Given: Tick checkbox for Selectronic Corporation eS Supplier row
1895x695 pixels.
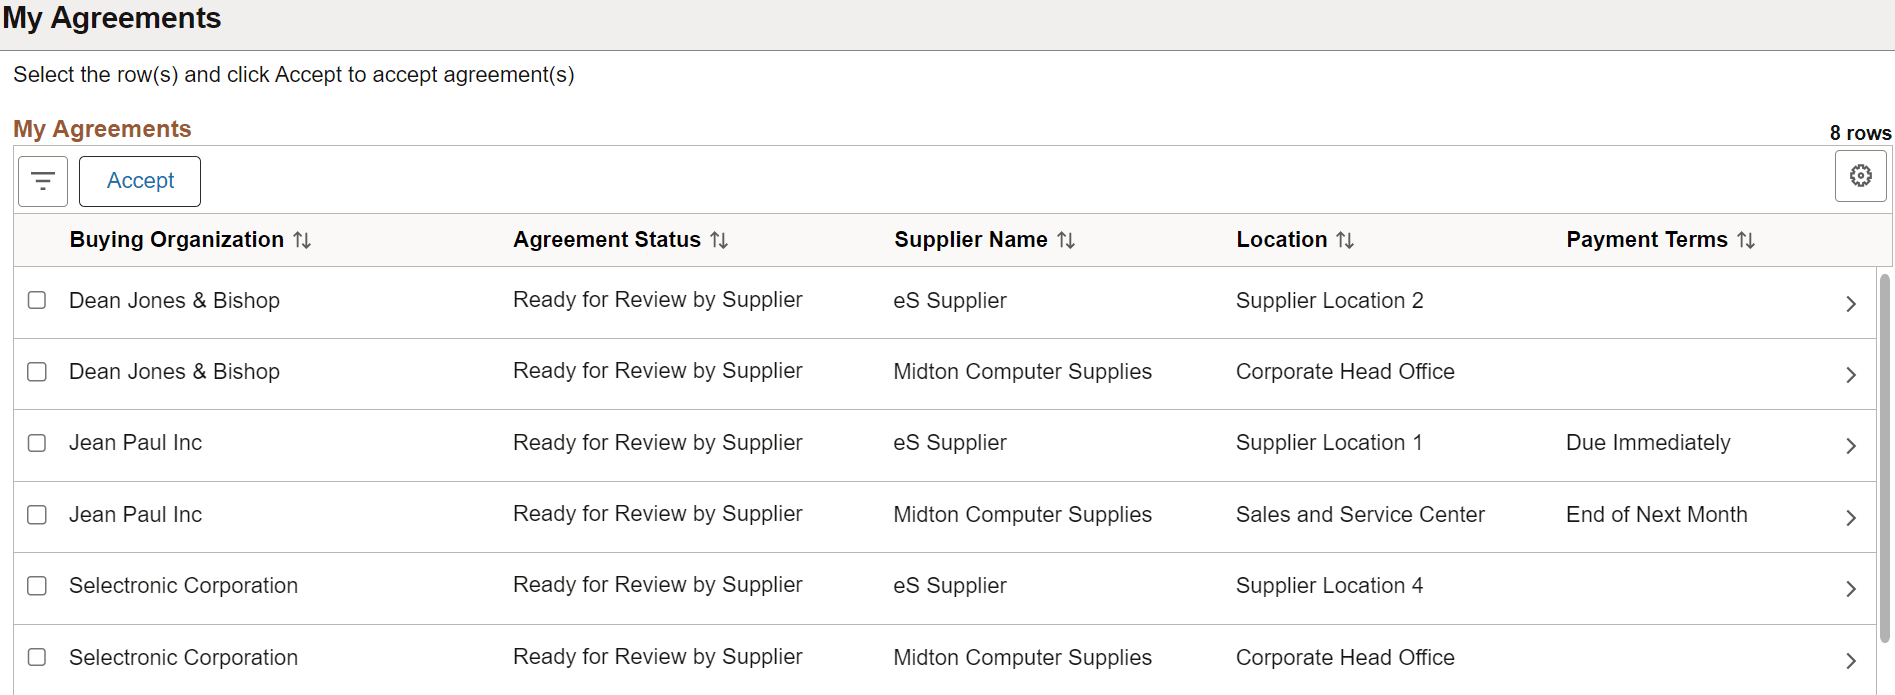Looking at the screenshot, I should click(37, 586).
